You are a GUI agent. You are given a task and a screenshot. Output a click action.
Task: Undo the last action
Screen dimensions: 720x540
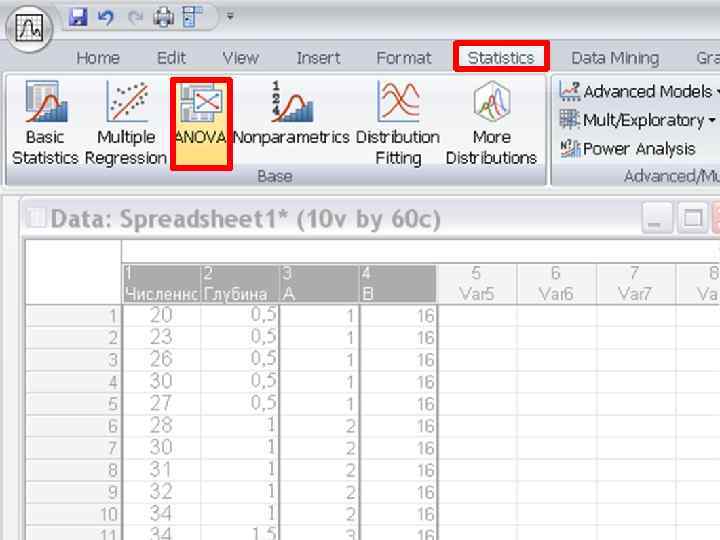pyautogui.click(x=106, y=18)
